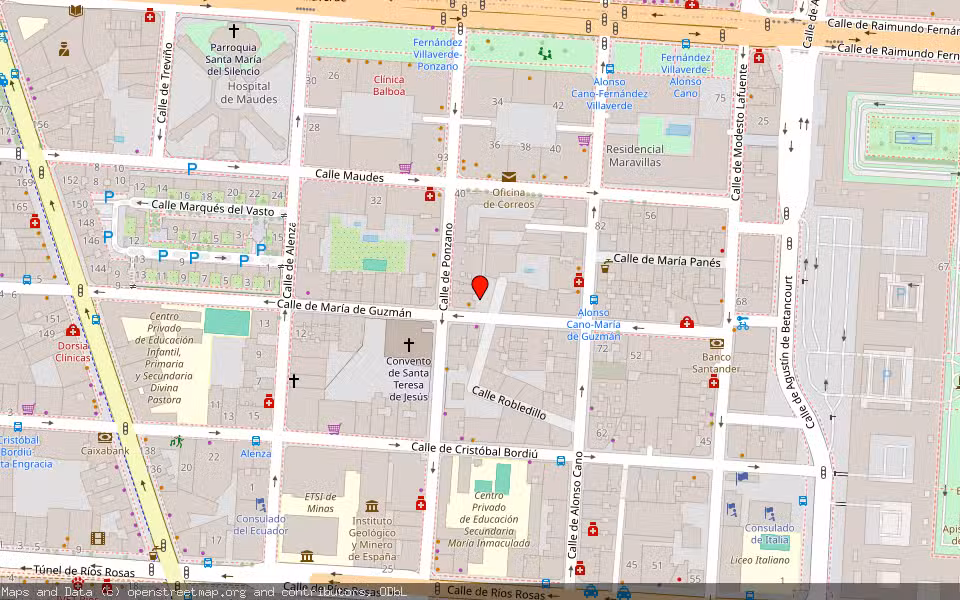Click the ODbL license text in the attribution

coord(393,592)
